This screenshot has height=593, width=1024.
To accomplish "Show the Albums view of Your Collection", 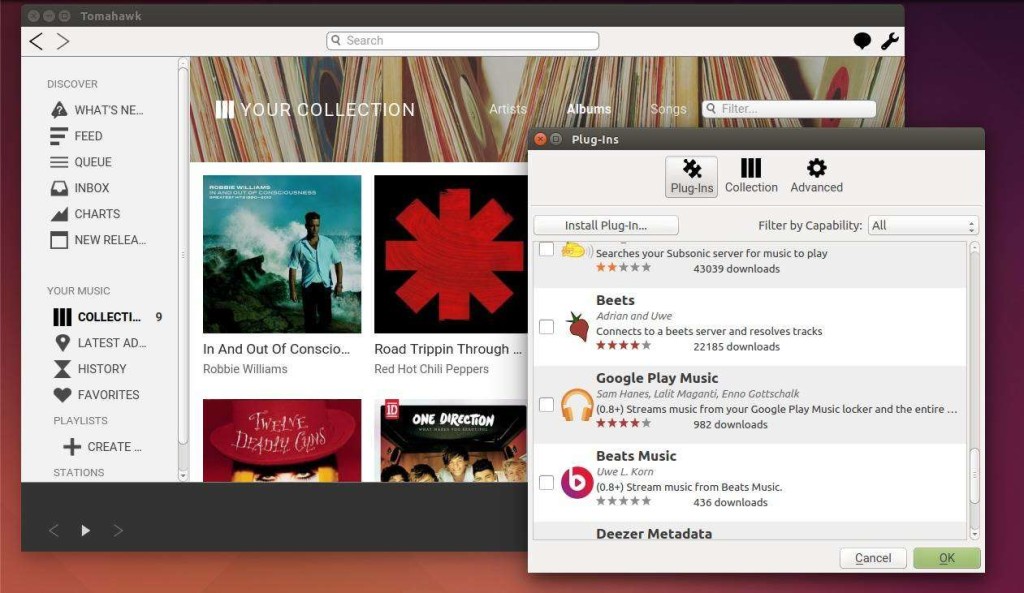I will [588, 109].
